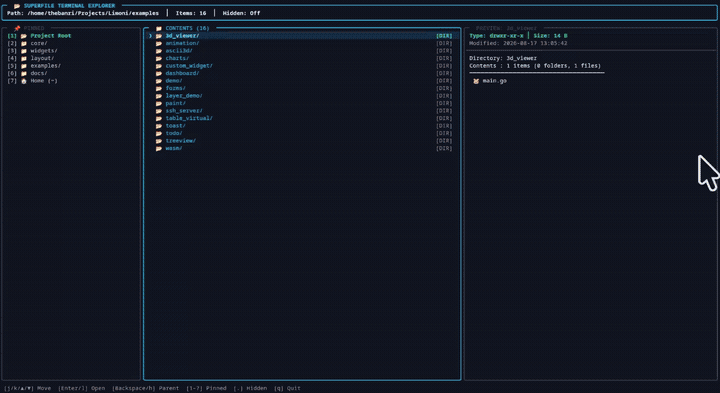Viewport: 720px width, 393px height.
Task: Click the folder icon beside wasm/
Action: pyautogui.click(x=159, y=148)
